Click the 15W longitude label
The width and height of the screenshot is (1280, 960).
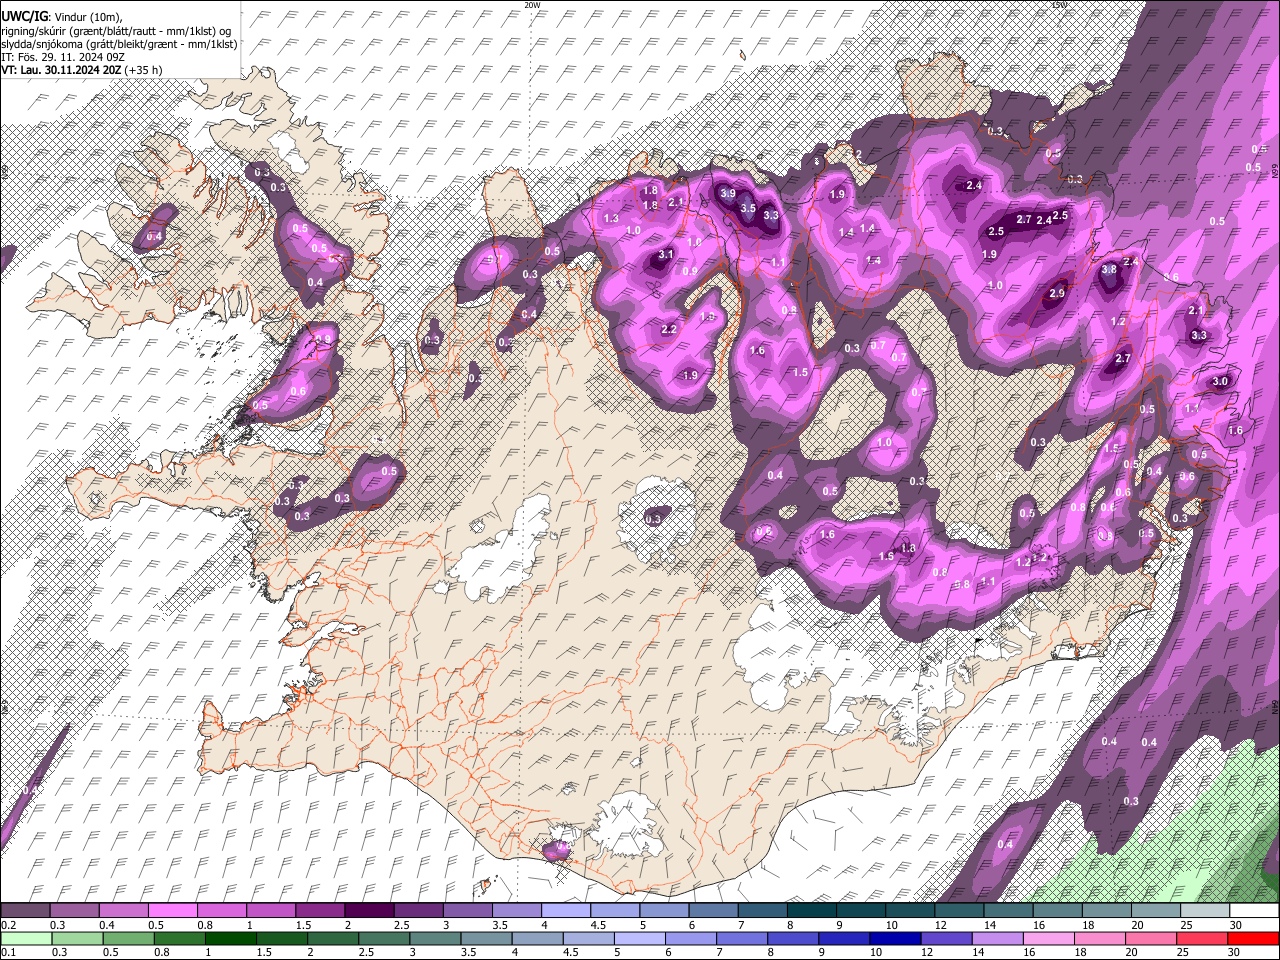click(1060, 4)
